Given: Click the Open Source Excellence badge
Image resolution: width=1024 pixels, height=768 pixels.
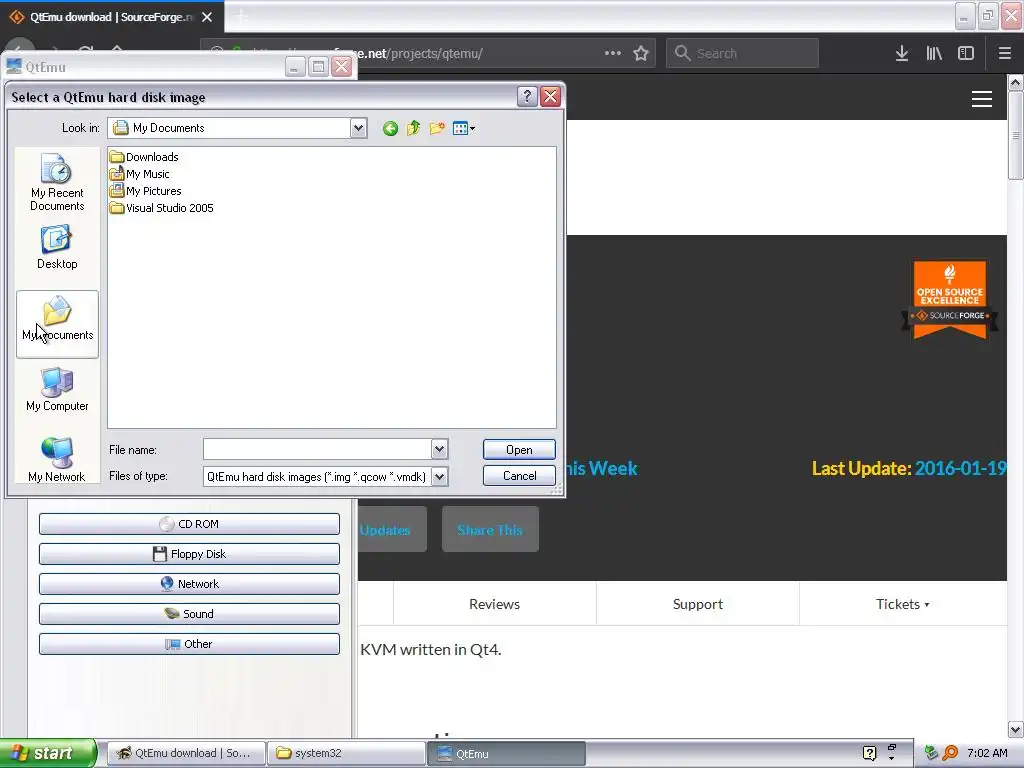Looking at the screenshot, I should point(950,300).
